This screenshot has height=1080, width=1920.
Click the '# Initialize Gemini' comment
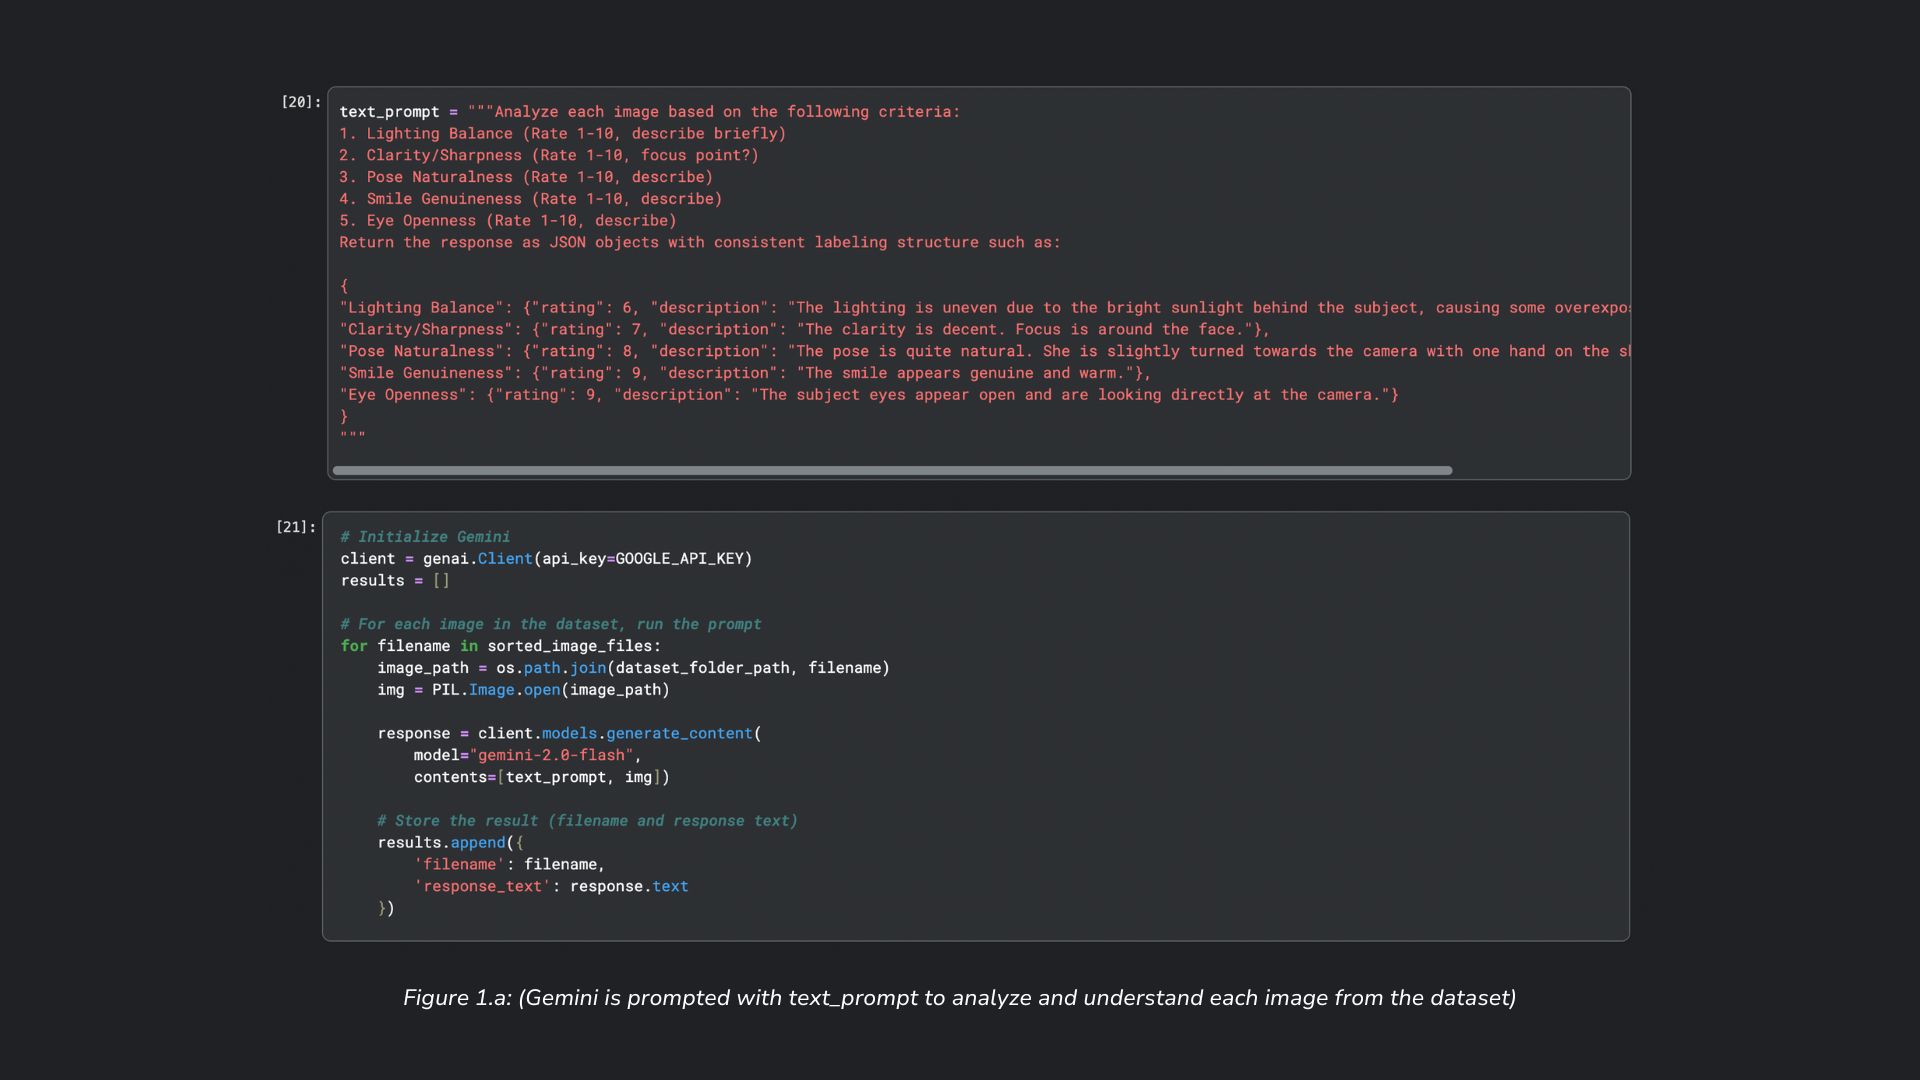pyautogui.click(x=425, y=537)
